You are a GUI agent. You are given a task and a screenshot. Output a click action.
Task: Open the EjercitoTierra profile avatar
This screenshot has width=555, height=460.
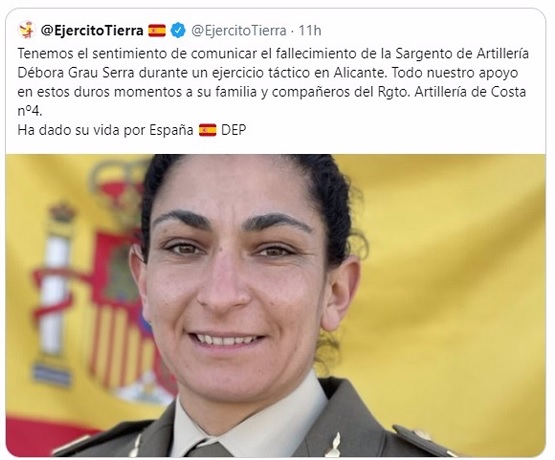click(26, 30)
